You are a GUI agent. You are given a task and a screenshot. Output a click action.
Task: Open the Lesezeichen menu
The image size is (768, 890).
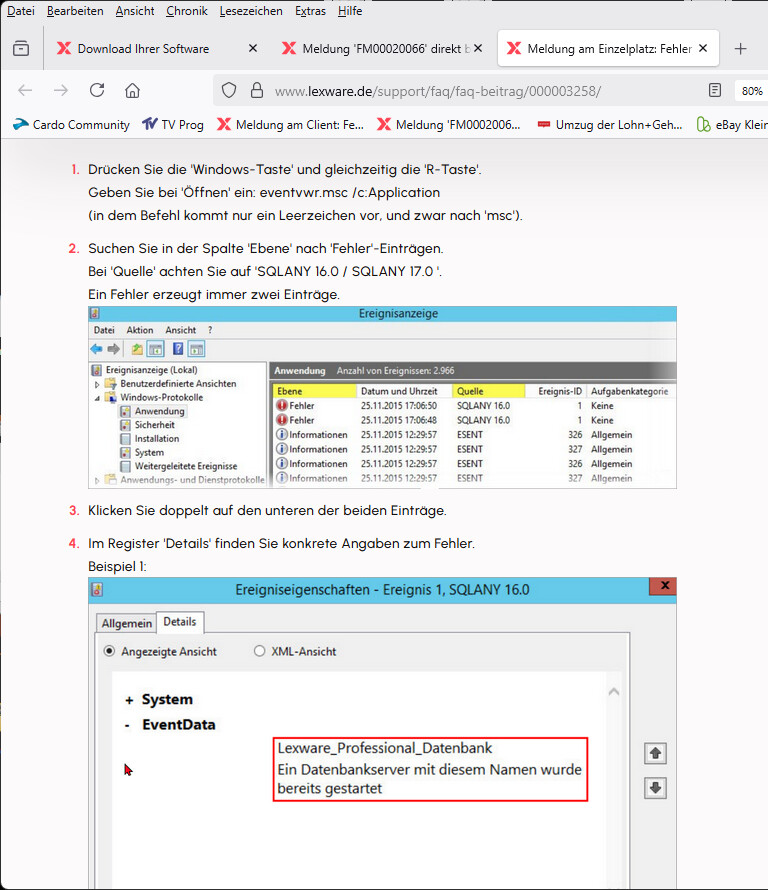pos(251,11)
